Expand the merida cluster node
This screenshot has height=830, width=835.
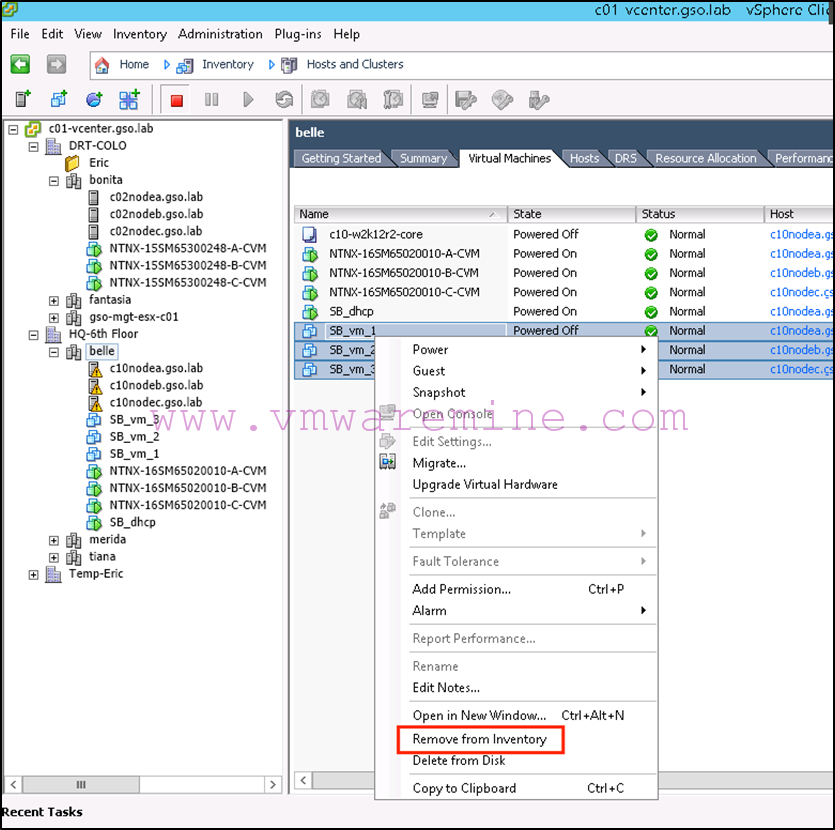click(x=54, y=540)
